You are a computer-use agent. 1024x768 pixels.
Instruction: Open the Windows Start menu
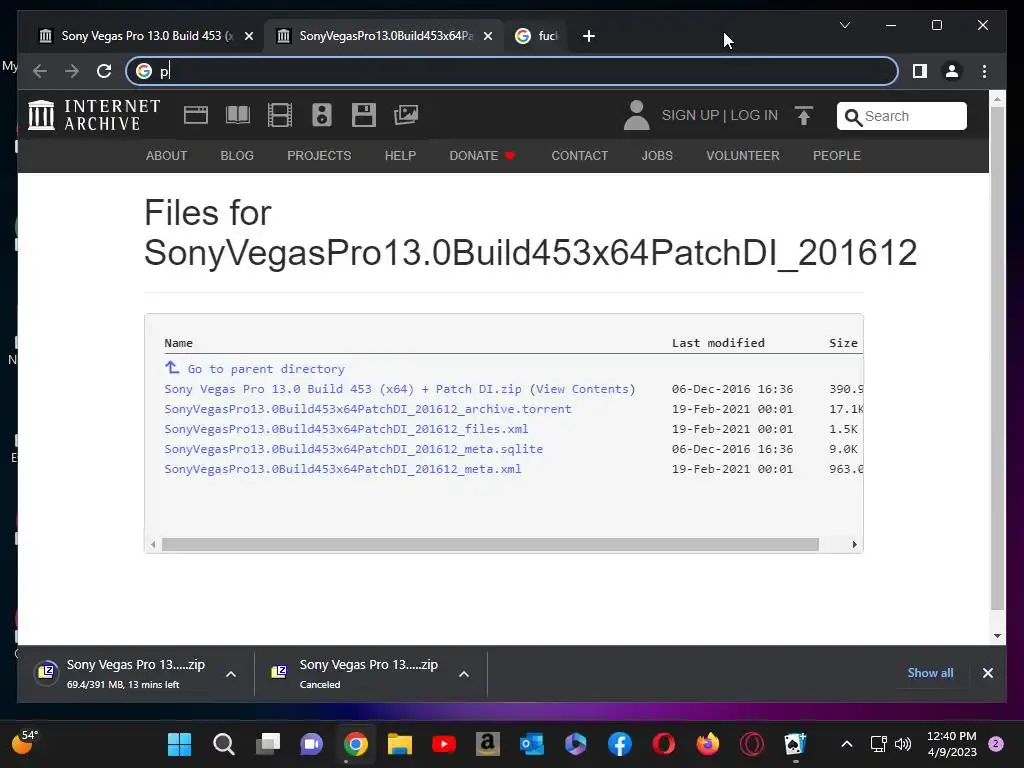(x=179, y=744)
